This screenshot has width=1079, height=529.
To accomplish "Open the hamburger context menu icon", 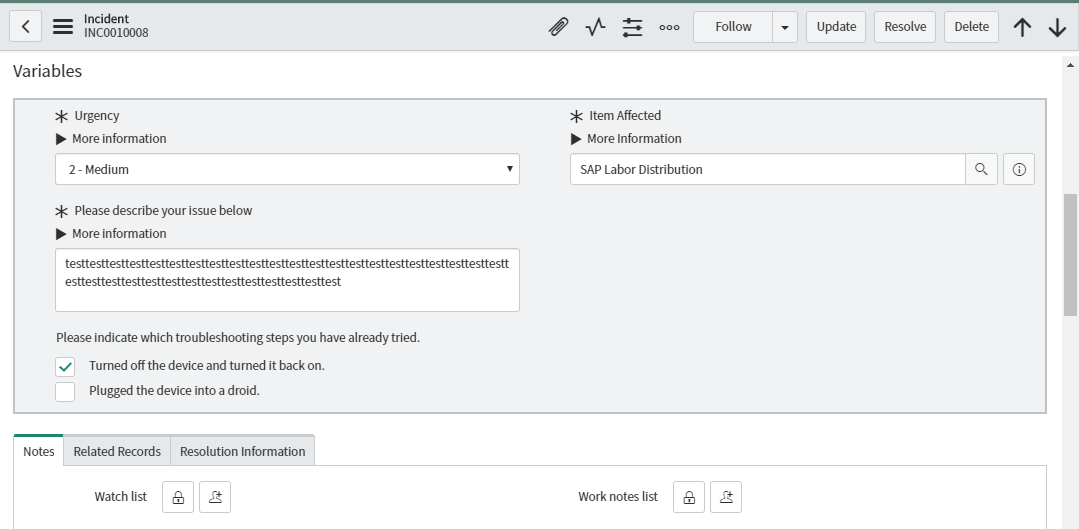I will [63, 27].
